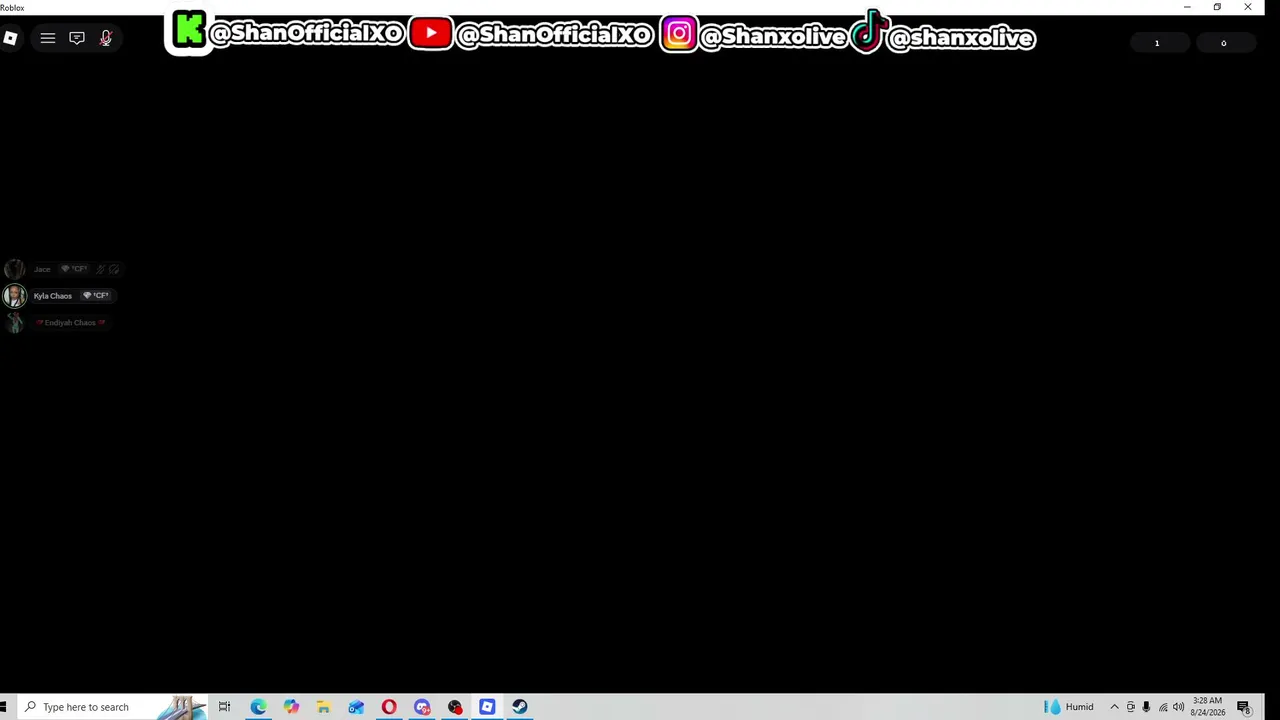This screenshot has width=1280, height=720.
Task: Click the counter showing 0 at top right
Action: [x=1223, y=43]
